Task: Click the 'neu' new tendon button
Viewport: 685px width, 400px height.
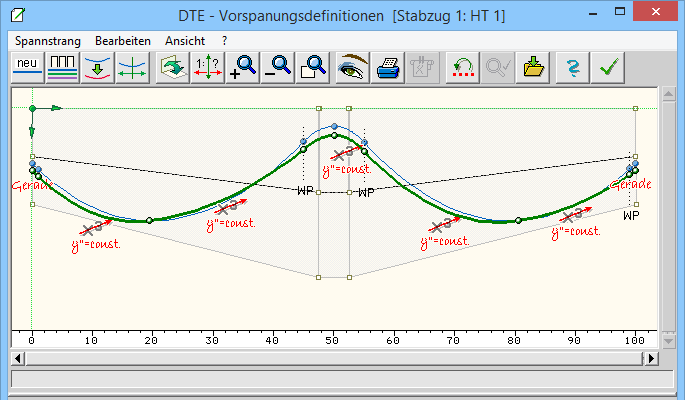Action: 26,67
